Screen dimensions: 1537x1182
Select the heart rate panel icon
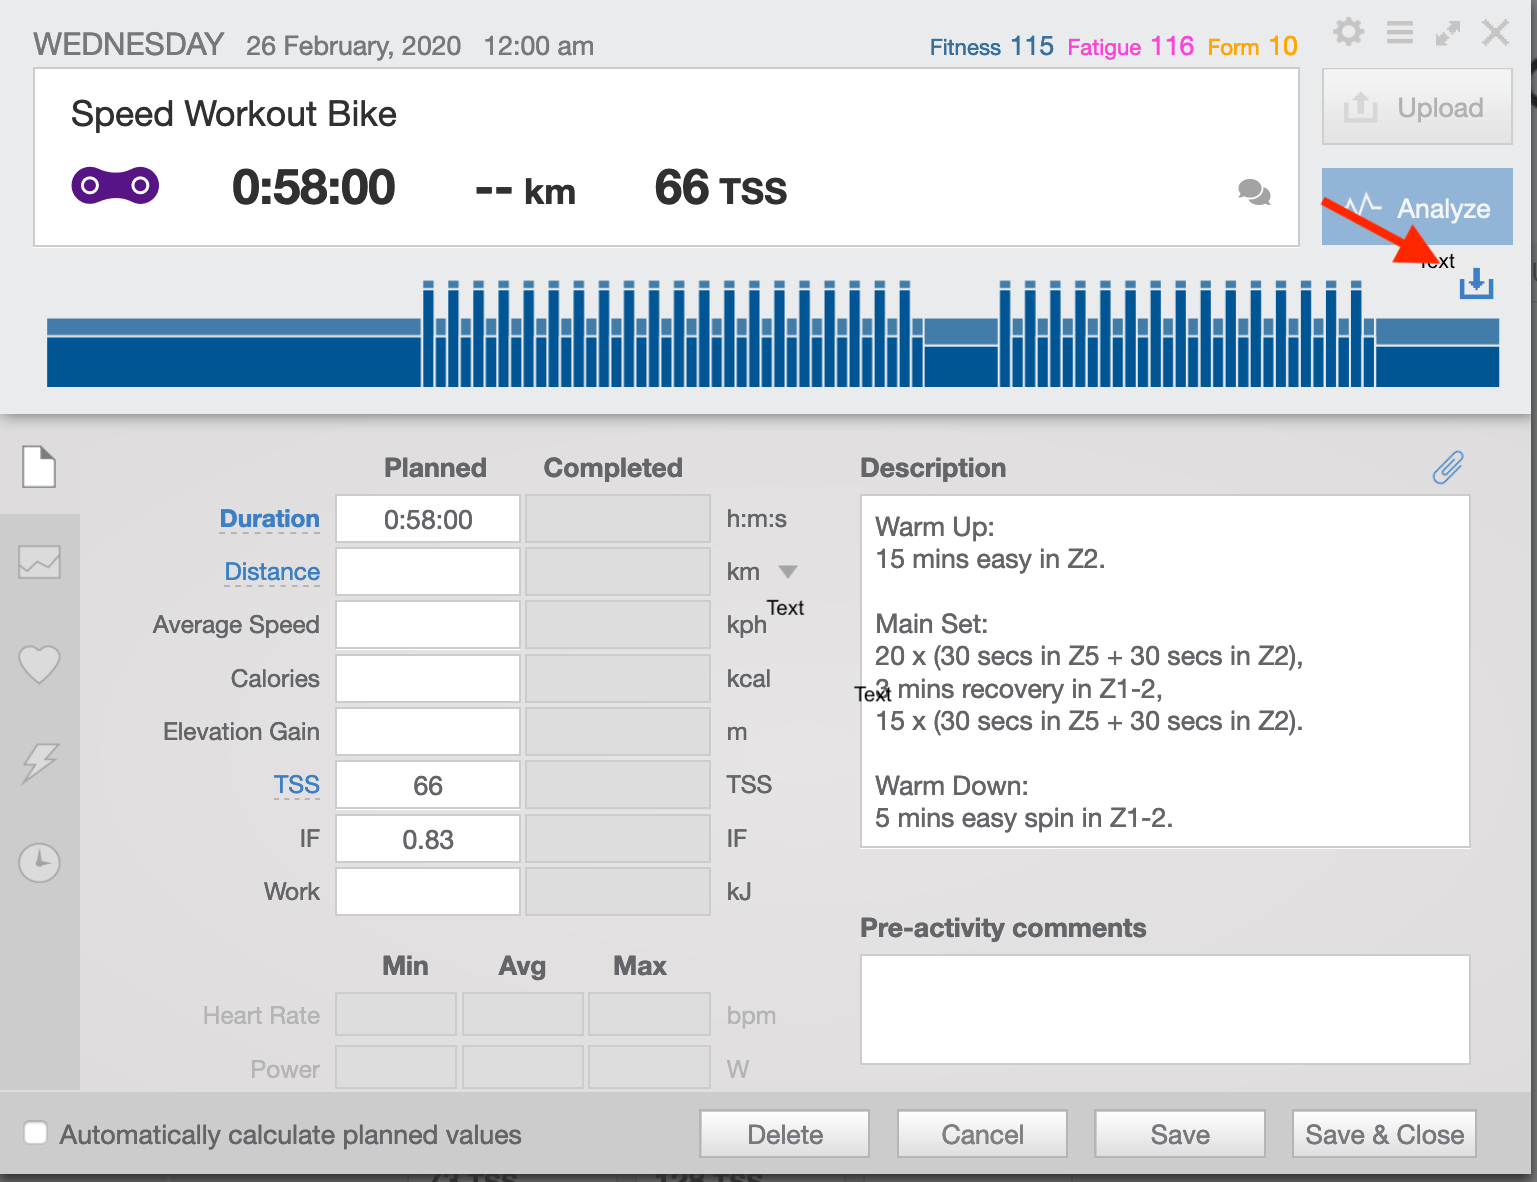(x=39, y=663)
